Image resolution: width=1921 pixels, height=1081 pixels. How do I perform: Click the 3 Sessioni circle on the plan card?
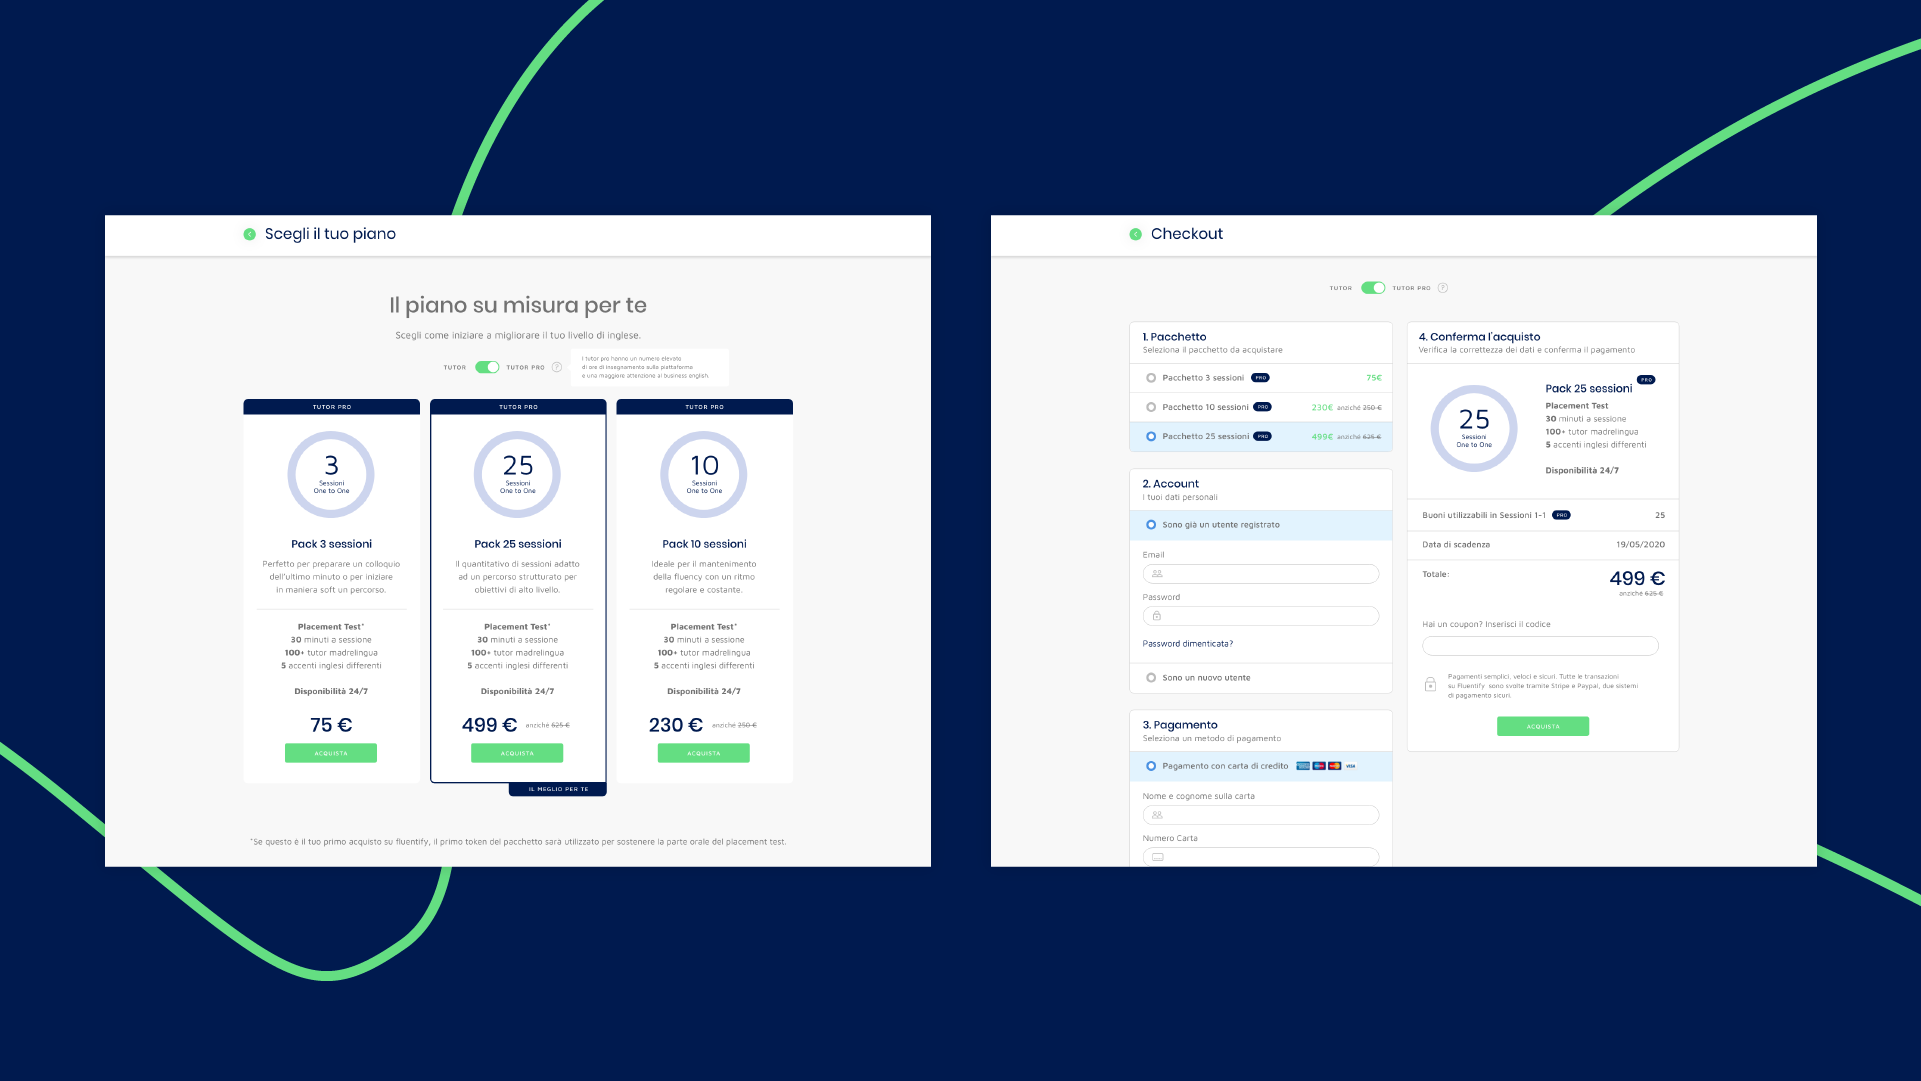(331, 474)
